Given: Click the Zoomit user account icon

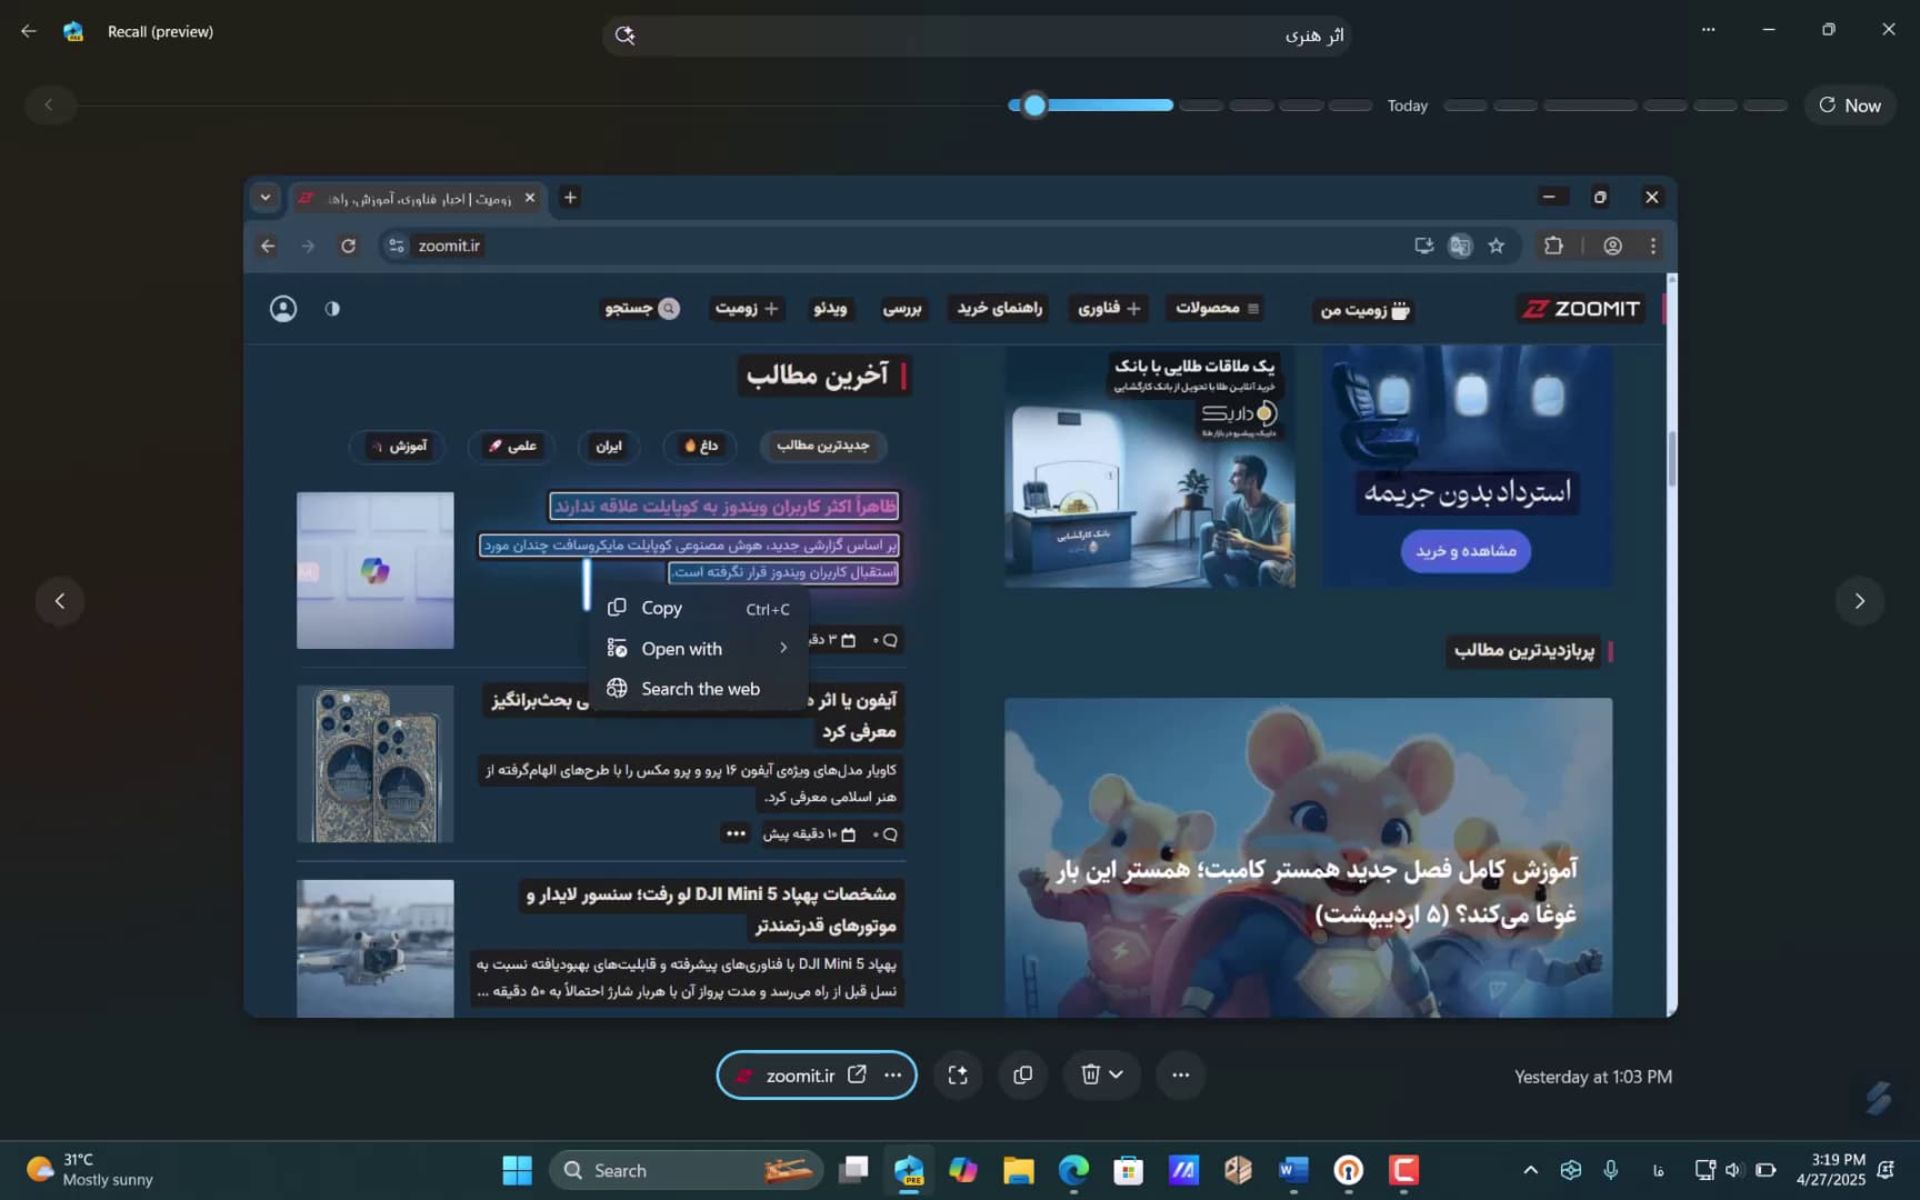Looking at the screenshot, I should pos(283,308).
